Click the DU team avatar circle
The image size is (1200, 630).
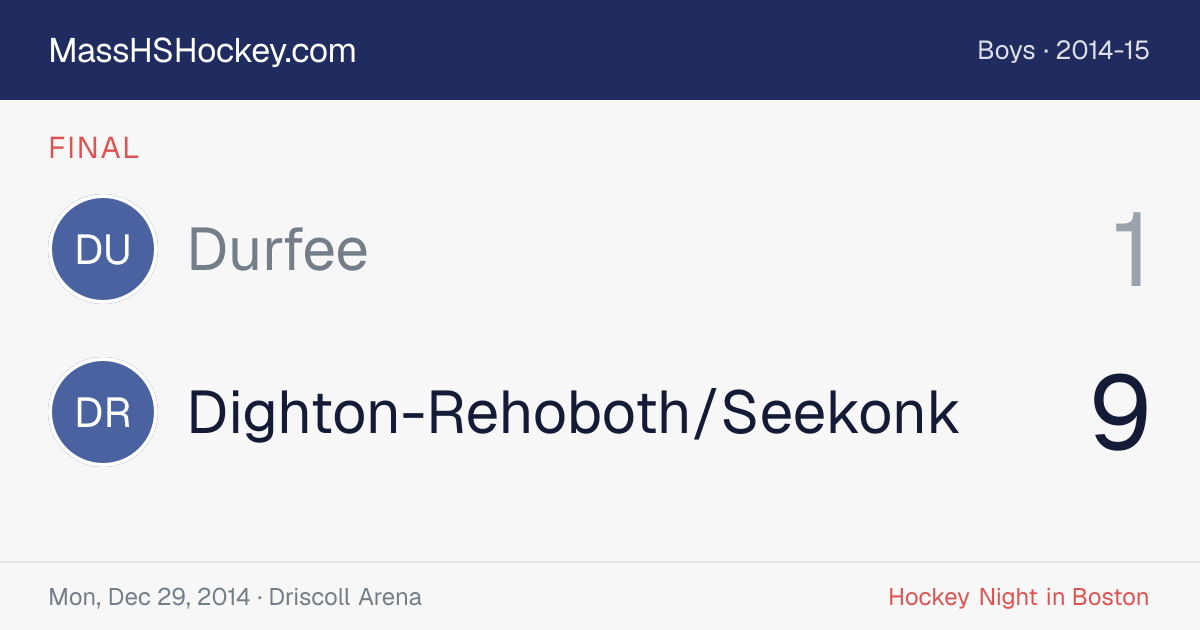(103, 249)
